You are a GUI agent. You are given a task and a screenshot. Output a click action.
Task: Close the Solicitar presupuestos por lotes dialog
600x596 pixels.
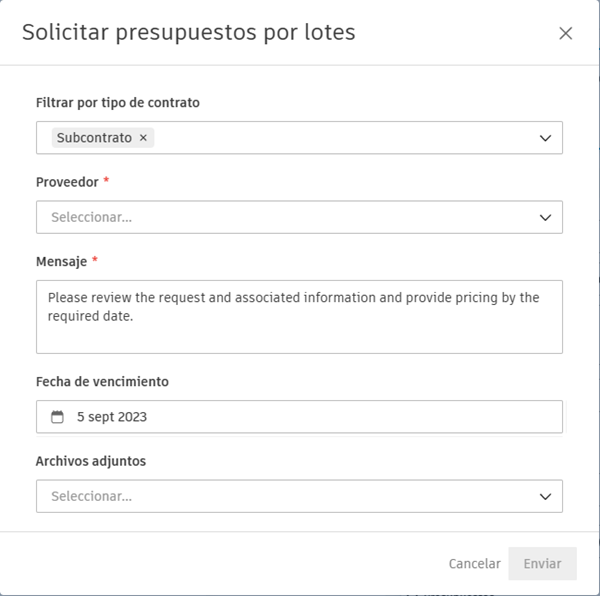565,33
